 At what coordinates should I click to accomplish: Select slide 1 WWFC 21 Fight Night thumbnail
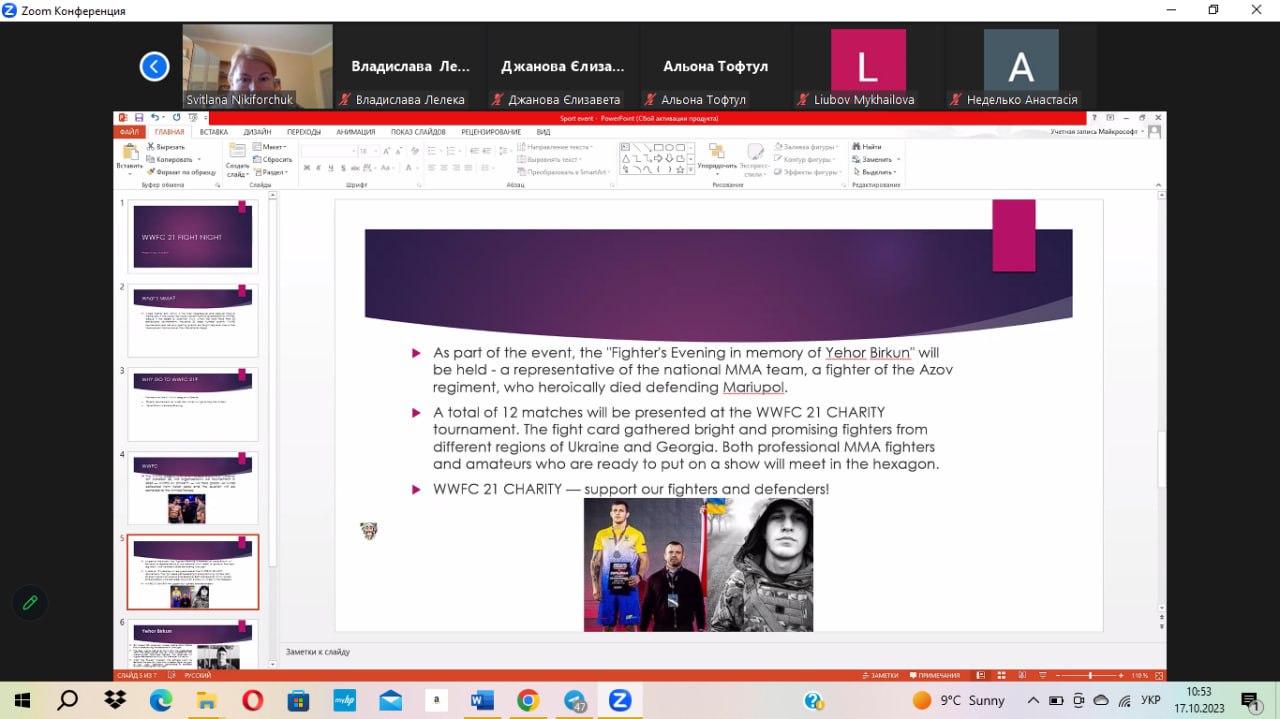click(193, 236)
